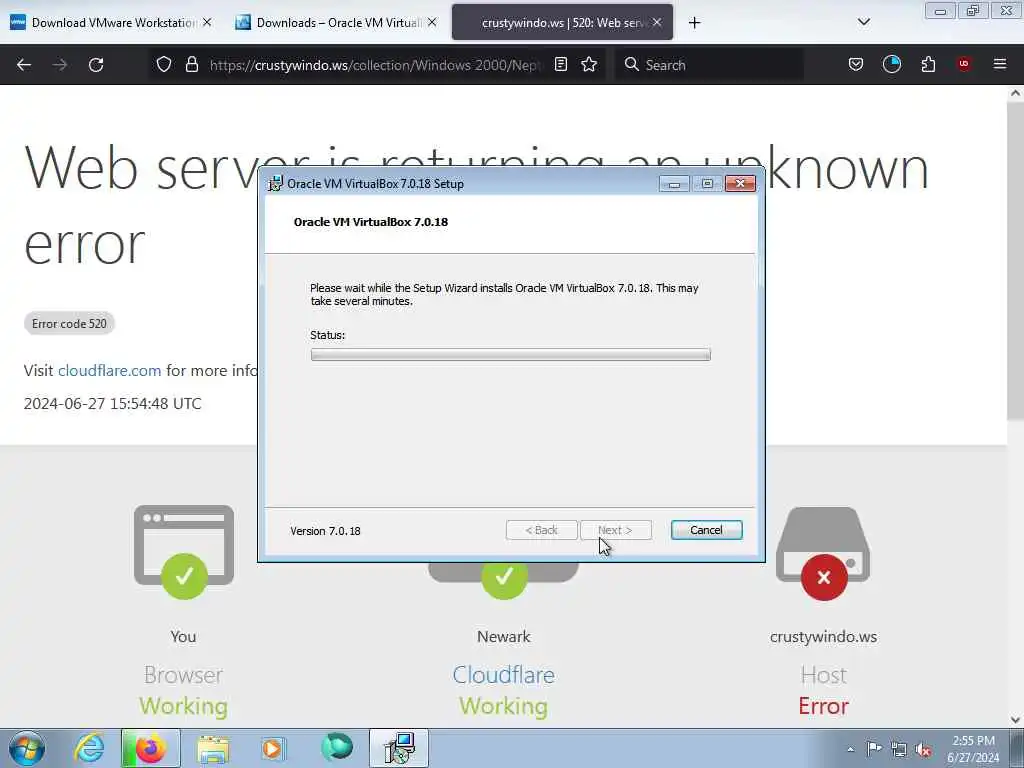Open the Firefox hamburger menu
1024x768 pixels.
pos(1000,64)
